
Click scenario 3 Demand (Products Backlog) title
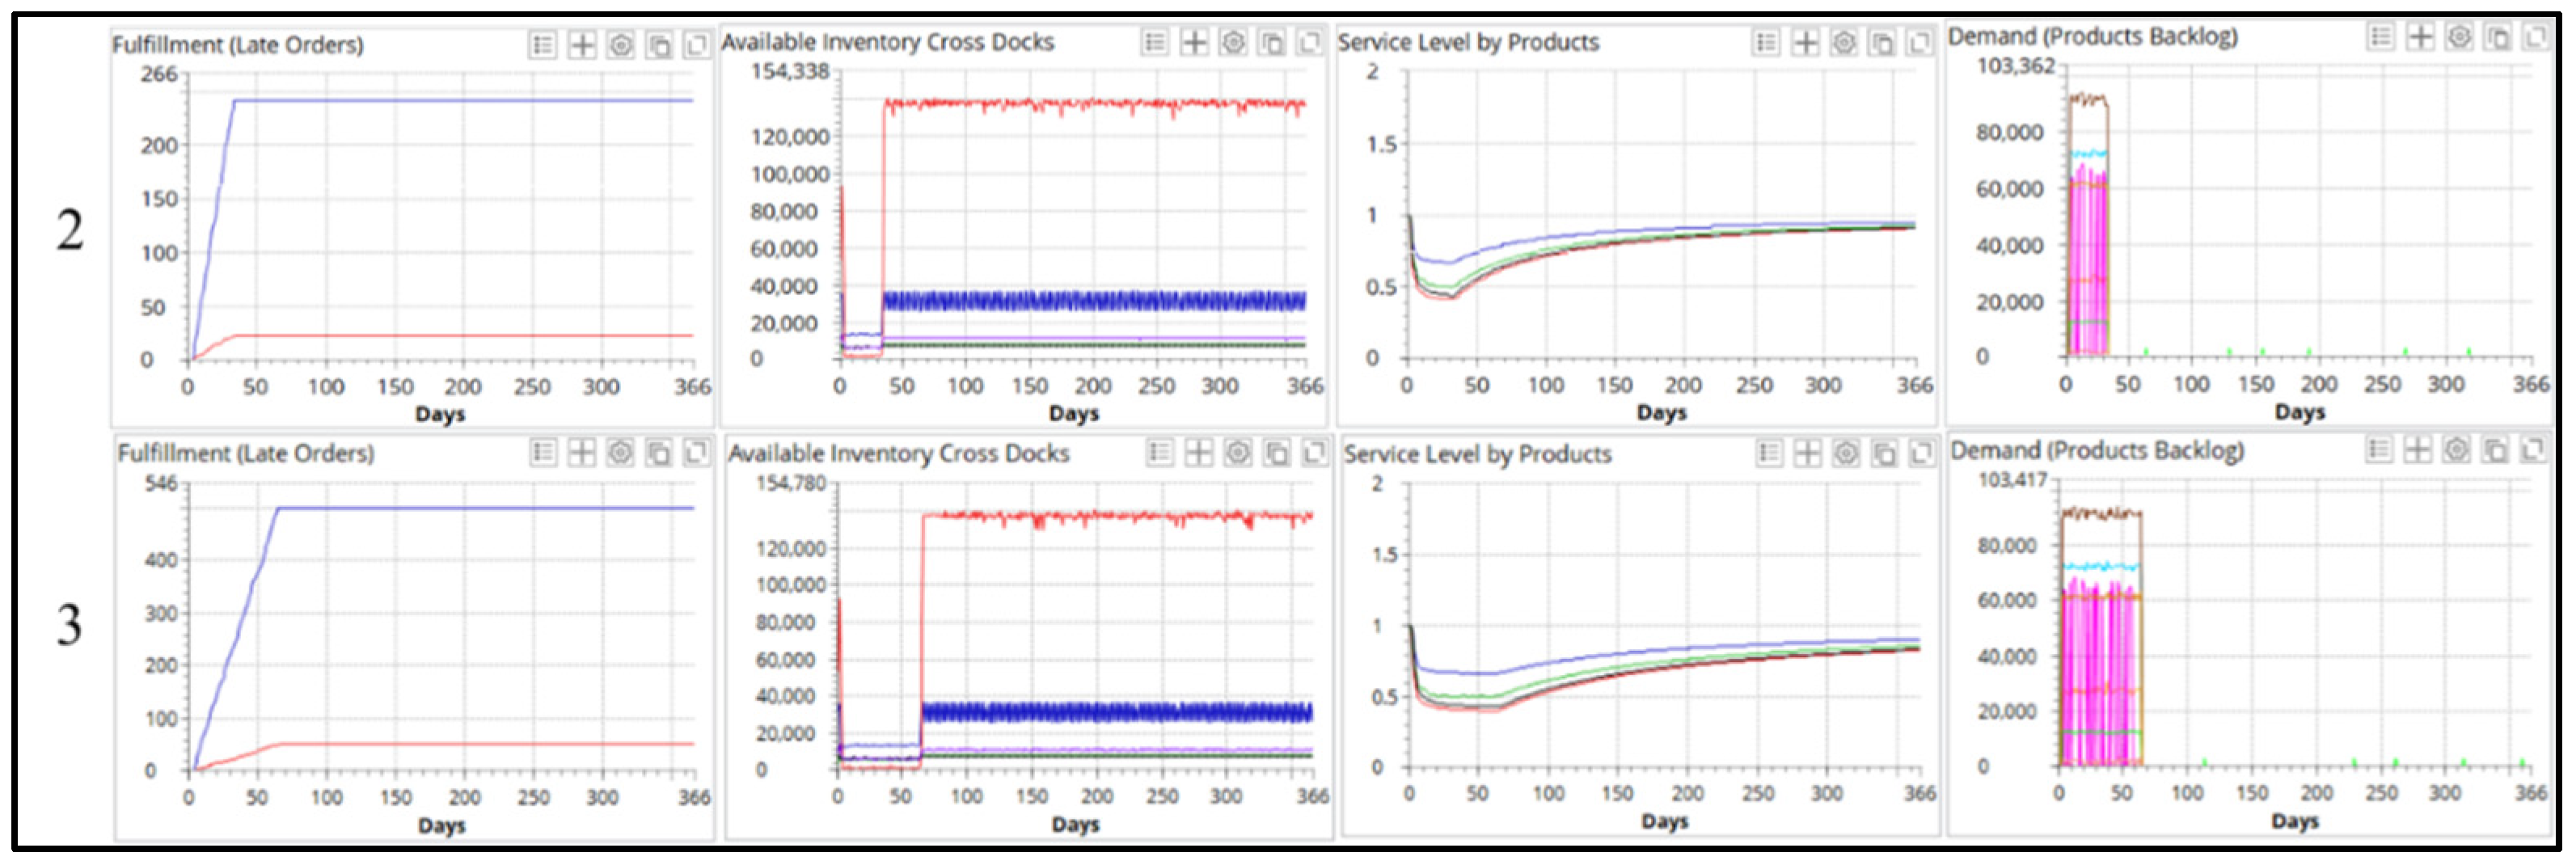2097,450
